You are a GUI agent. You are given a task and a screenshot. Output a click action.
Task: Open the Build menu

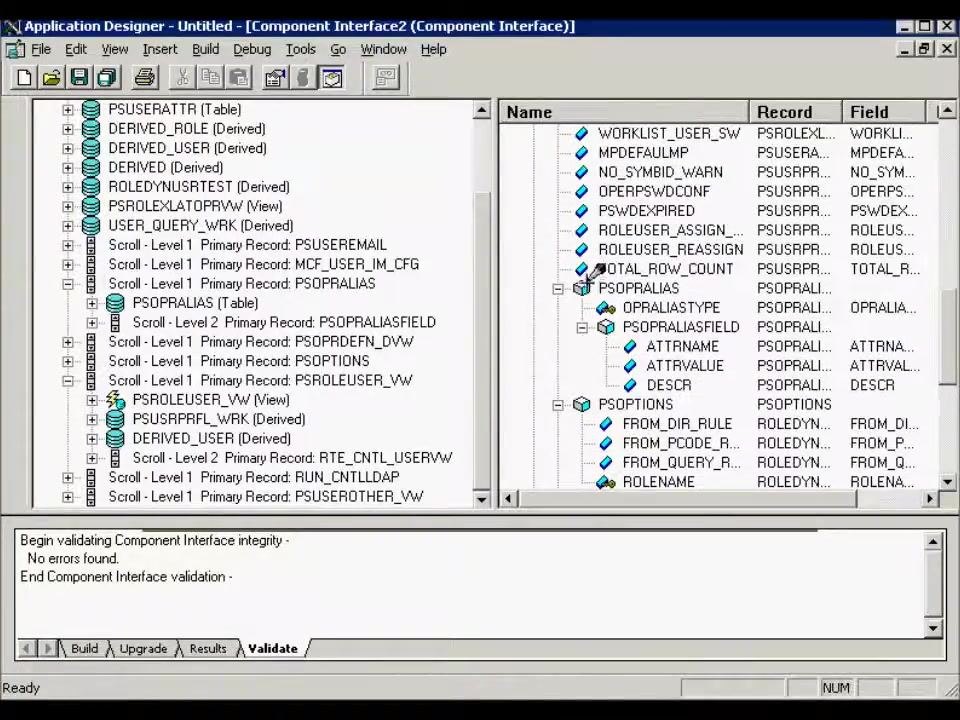coord(206,49)
